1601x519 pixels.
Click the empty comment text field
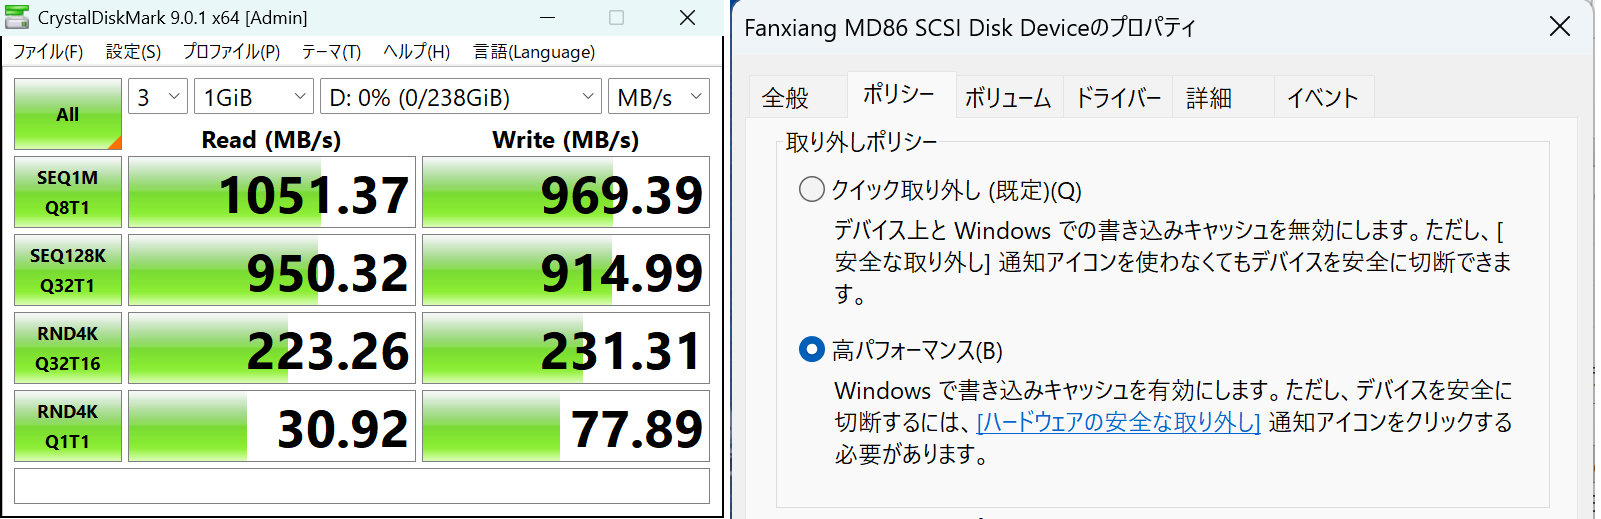tap(362, 486)
